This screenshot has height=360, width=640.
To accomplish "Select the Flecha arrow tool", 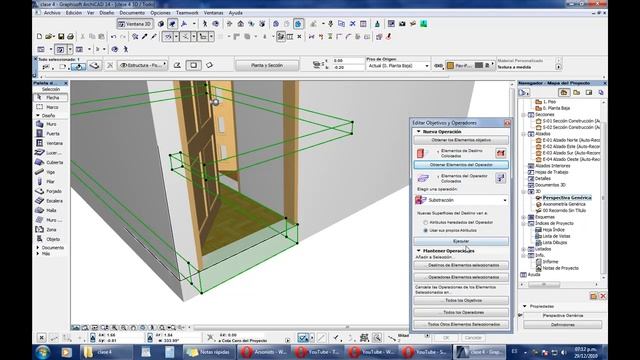I will tap(51, 98).
